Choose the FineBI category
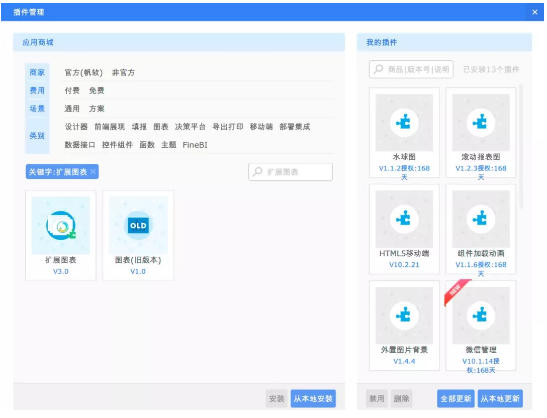The height and width of the screenshot is (418, 547). tap(195, 145)
